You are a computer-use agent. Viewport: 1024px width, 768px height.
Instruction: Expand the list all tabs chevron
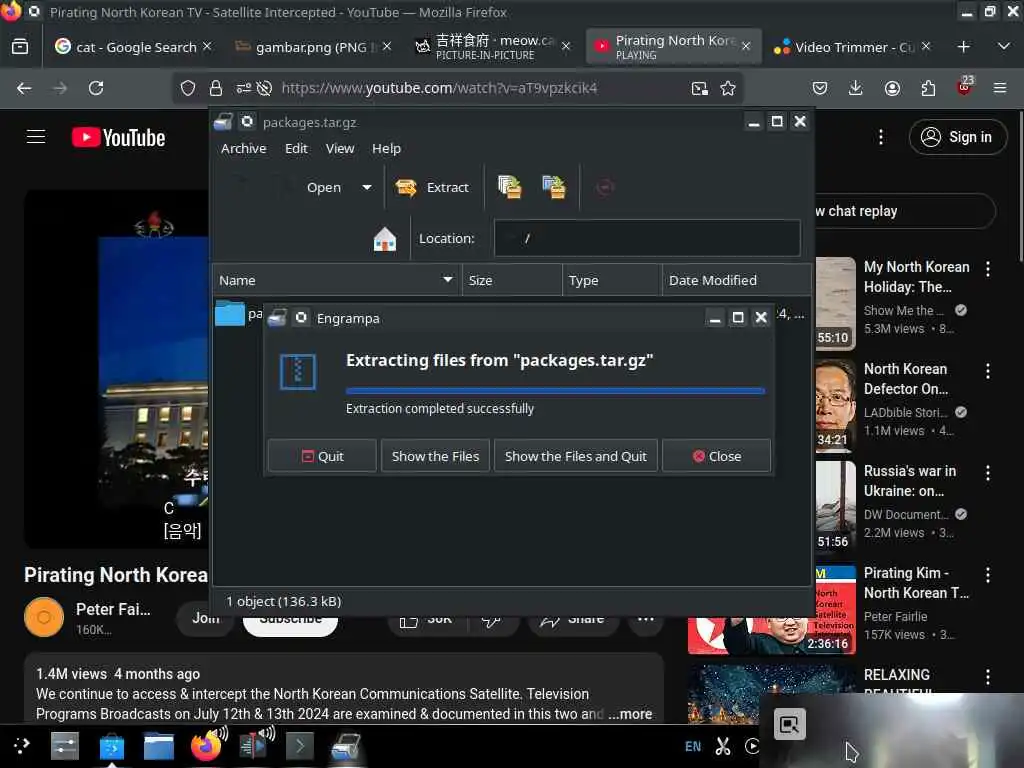tap(1004, 46)
